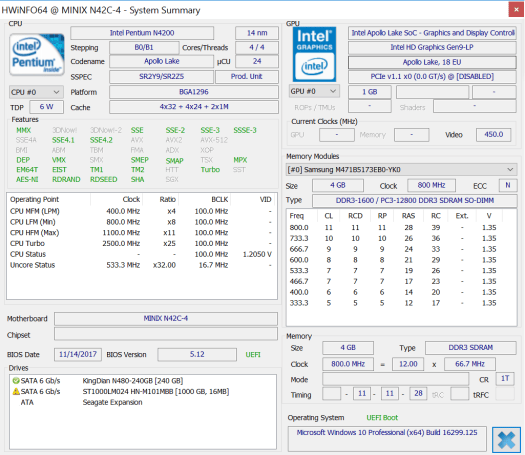
Task: Click the RDSEED feature label
Action: pyautogui.click(x=103, y=179)
